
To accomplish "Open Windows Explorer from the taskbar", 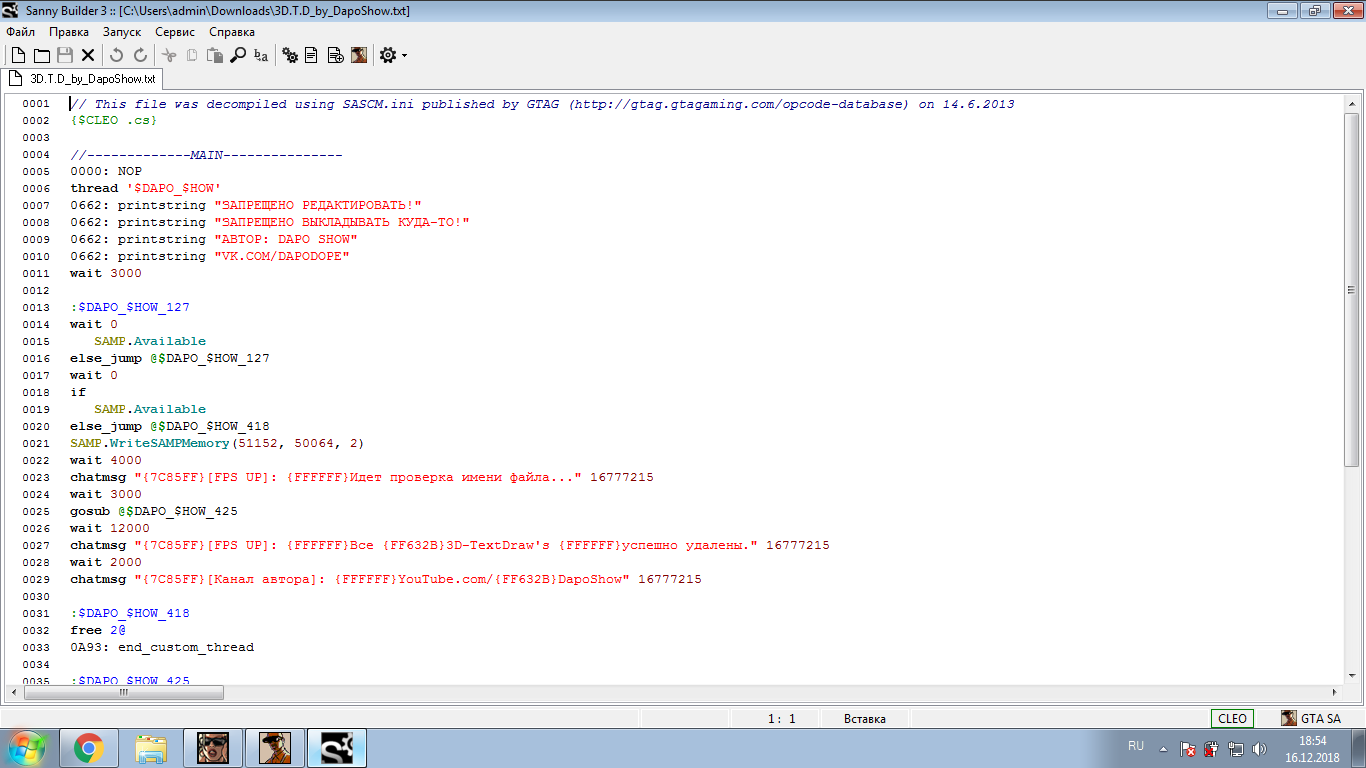I will 151,748.
